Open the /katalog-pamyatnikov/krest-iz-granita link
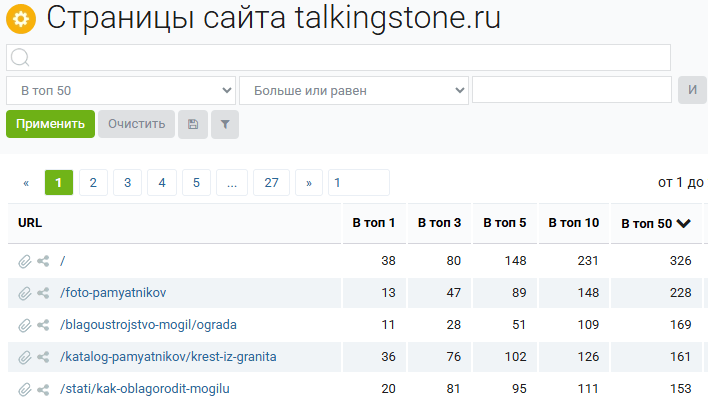 pyautogui.click(x=168, y=357)
